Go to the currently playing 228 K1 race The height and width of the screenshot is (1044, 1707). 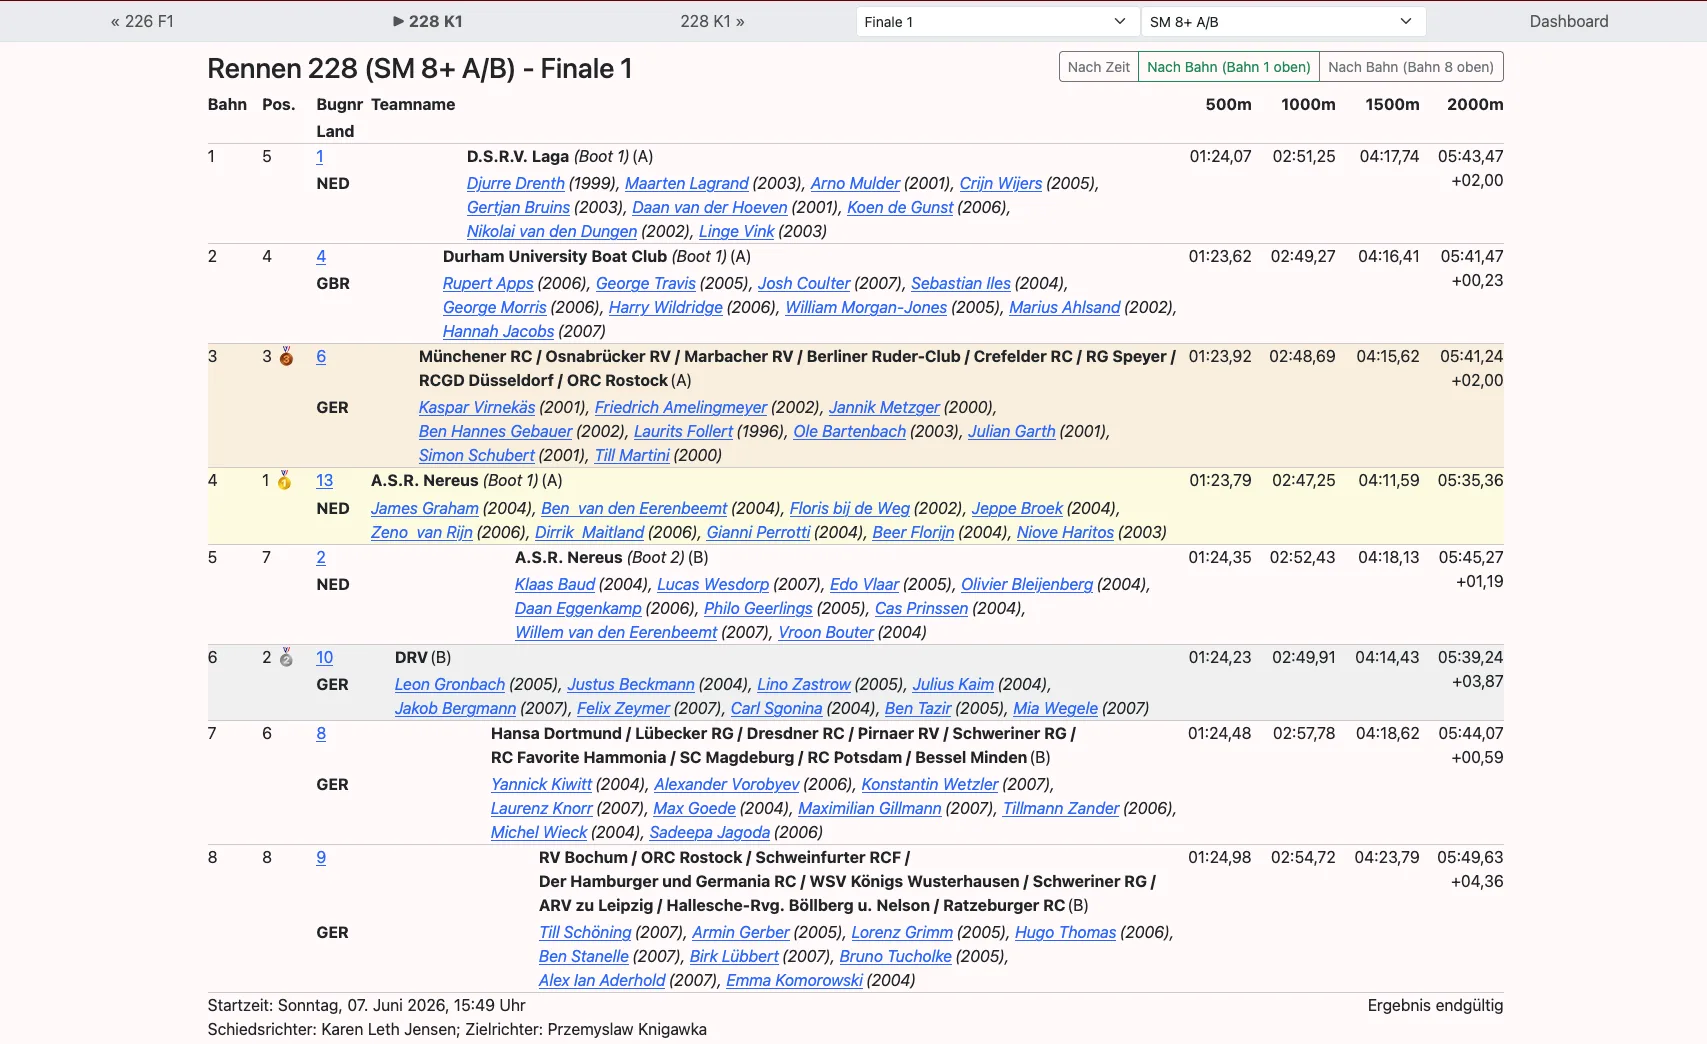coord(427,21)
